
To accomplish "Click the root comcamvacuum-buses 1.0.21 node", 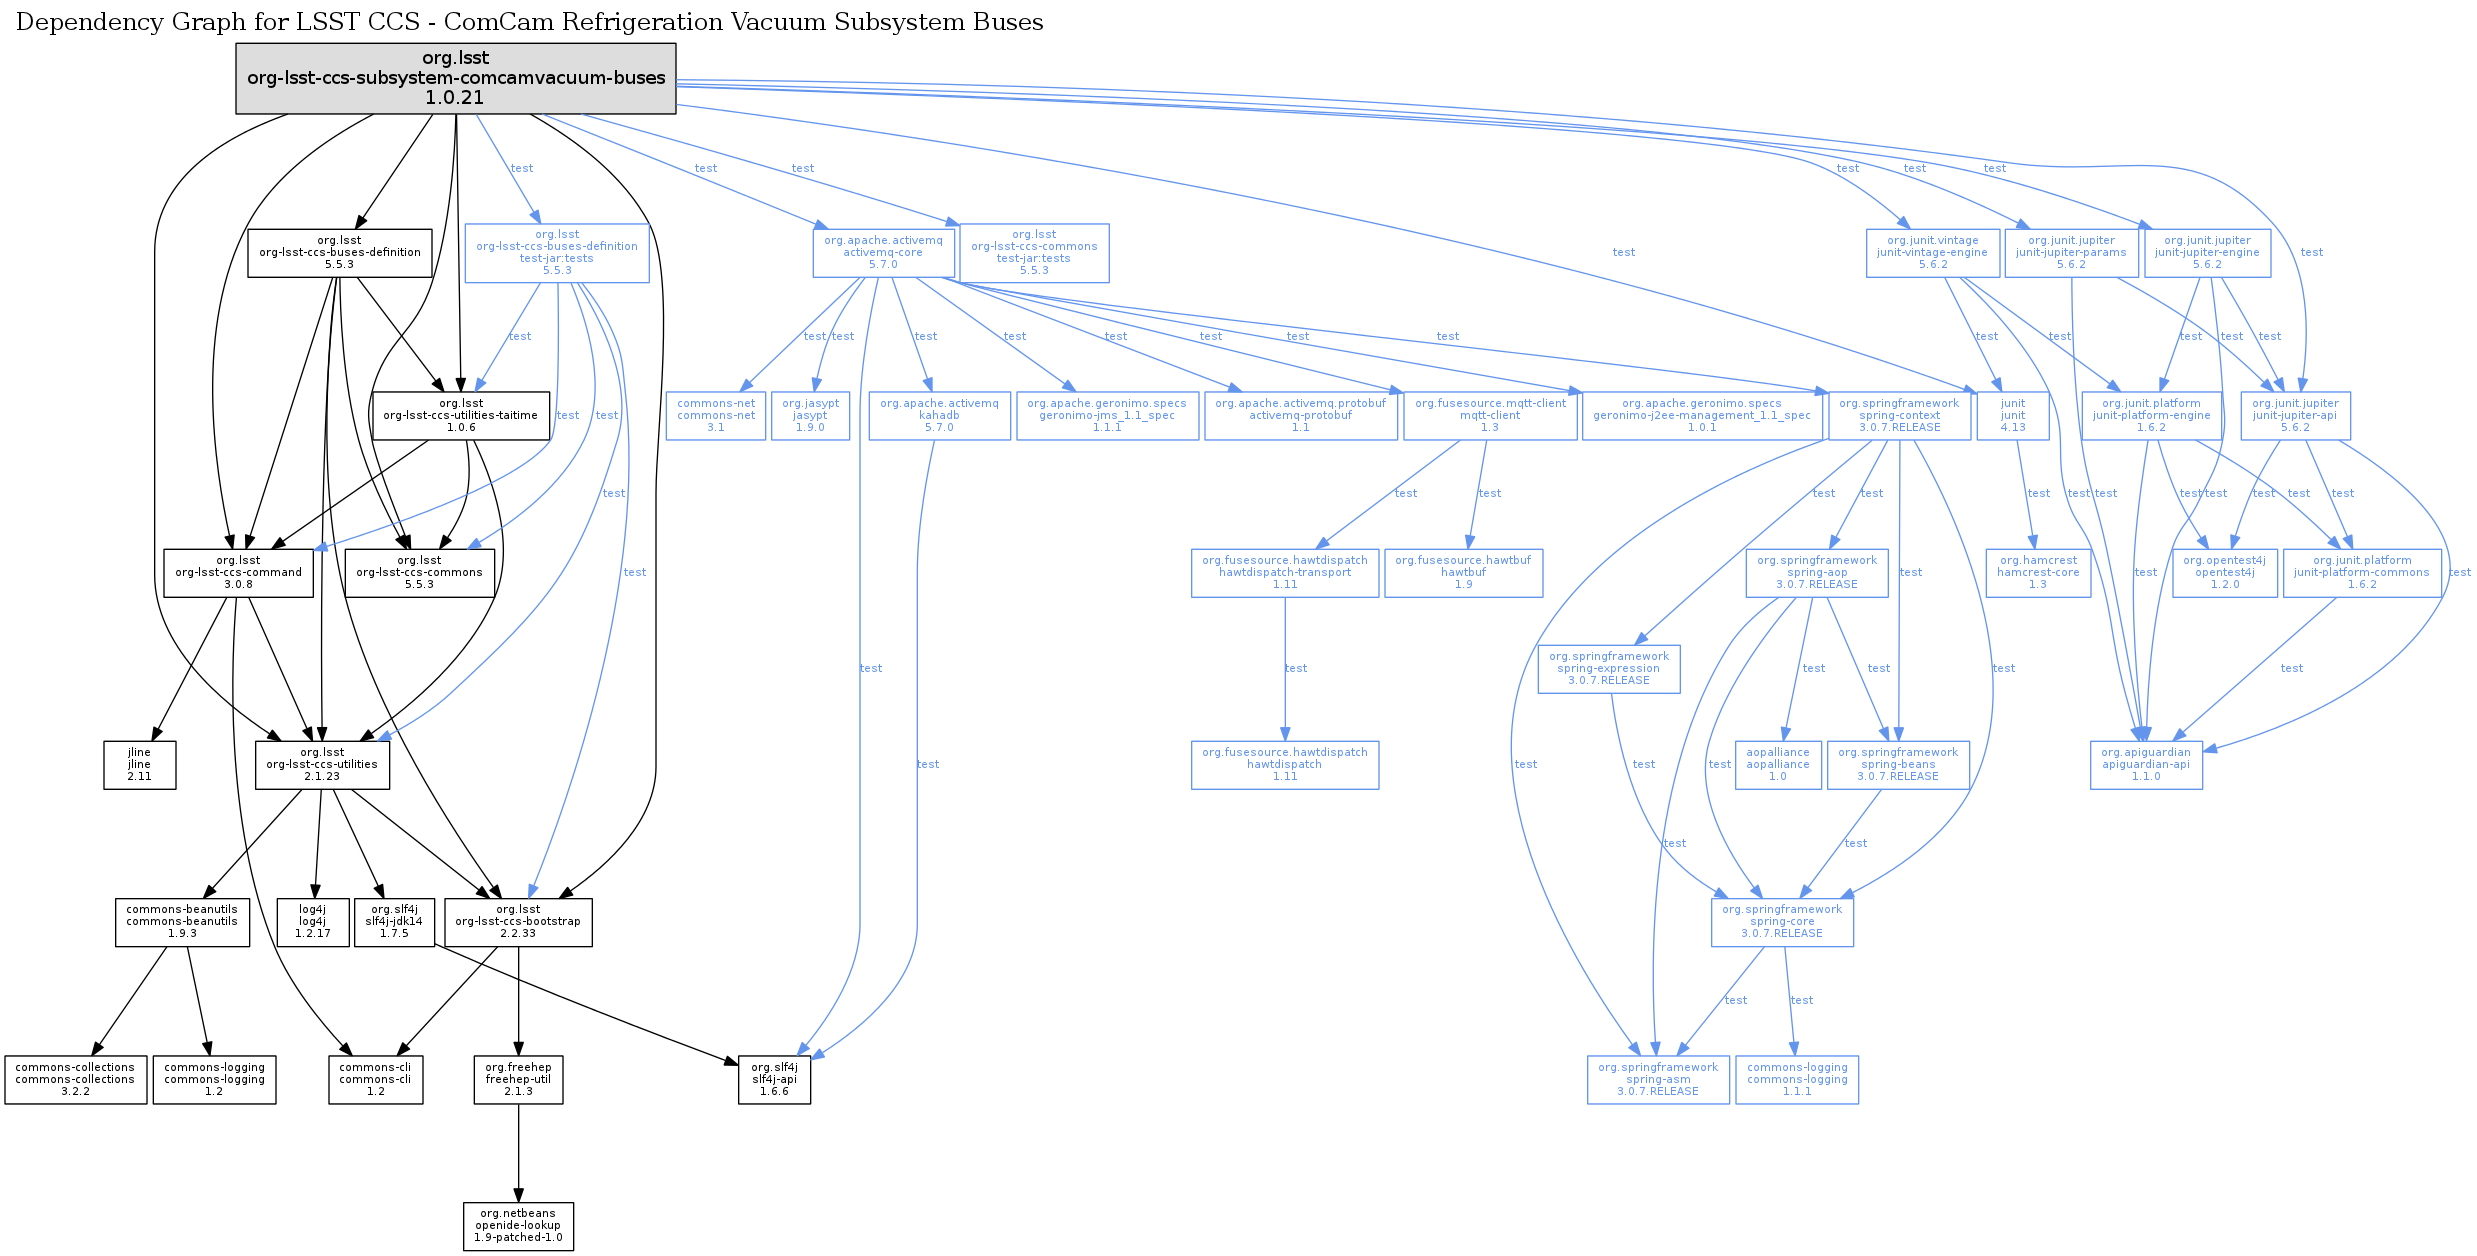I will click(456, 78).
